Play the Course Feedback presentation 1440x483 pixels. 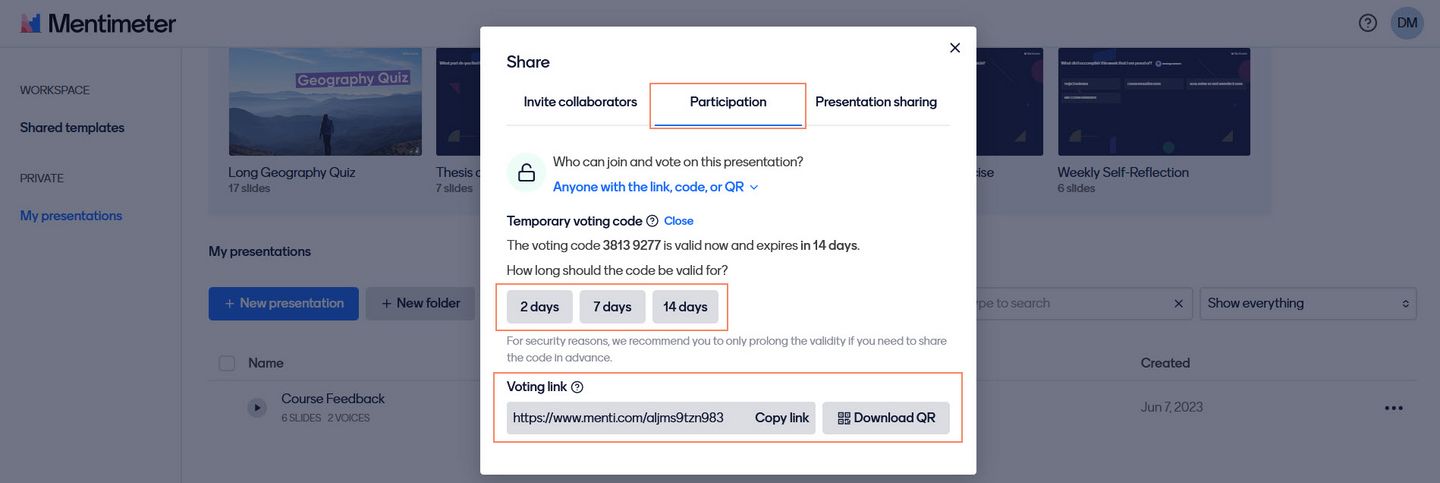pyautogui.click(x=257, y=407)
